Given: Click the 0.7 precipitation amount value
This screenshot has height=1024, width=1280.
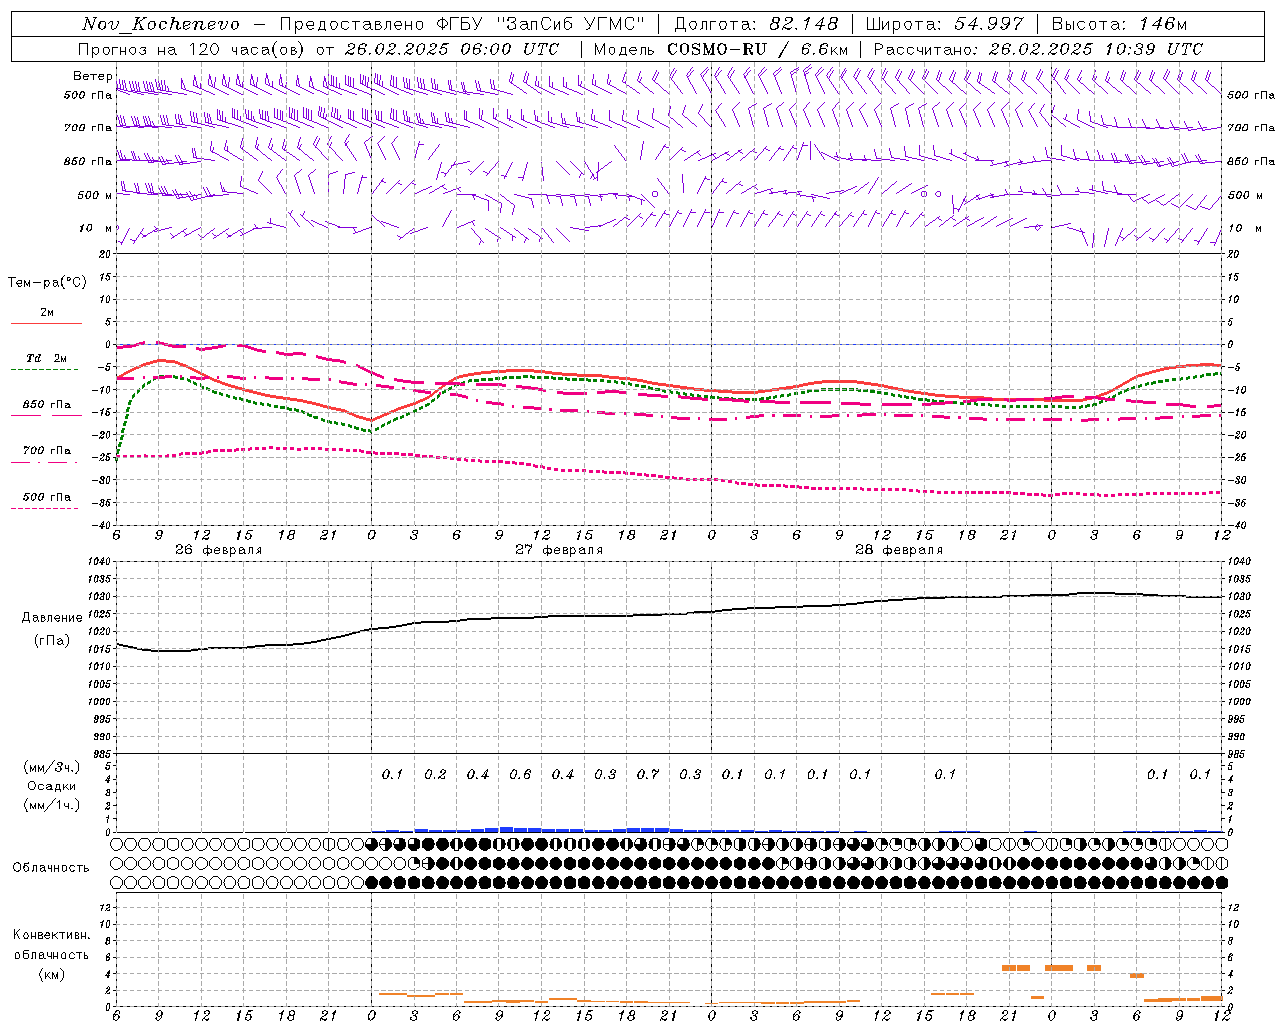Looking at the screenshot, I should pyautogui.click(x=648, y=774).
